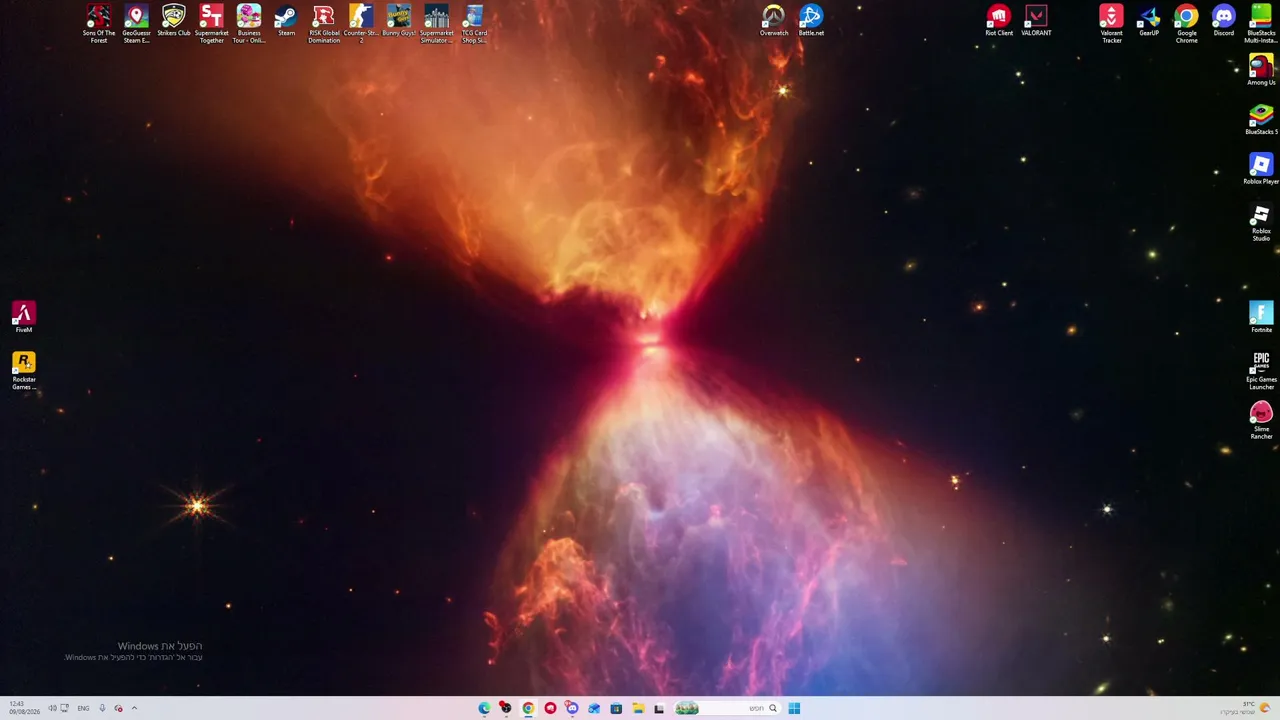Open Microsoft Store from the taskbar
The width and height of the screenshot is (1280, 720).
click(x=616, y=708)
